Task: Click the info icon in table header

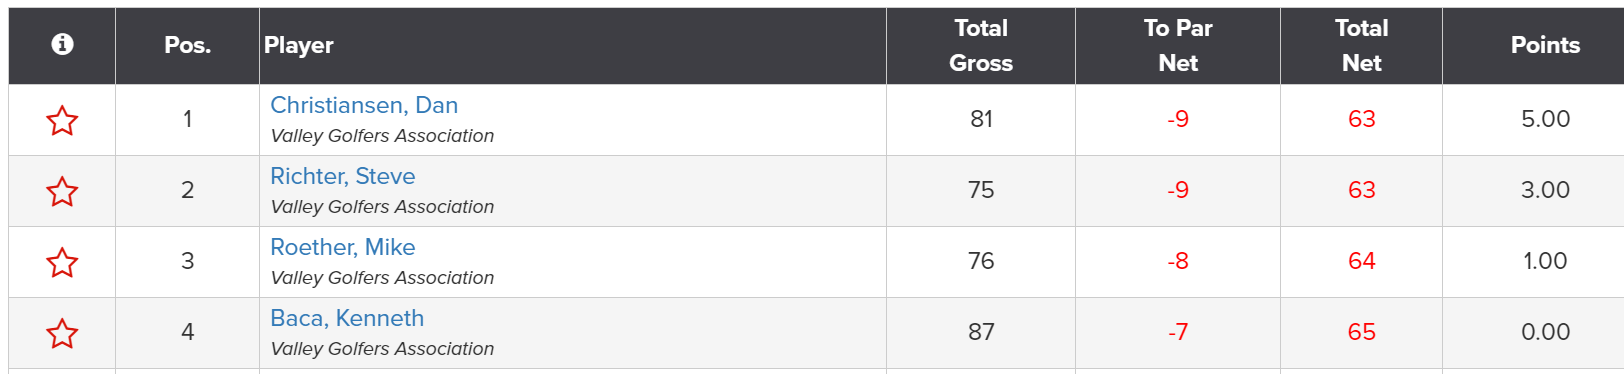Action: click(62, 44)
